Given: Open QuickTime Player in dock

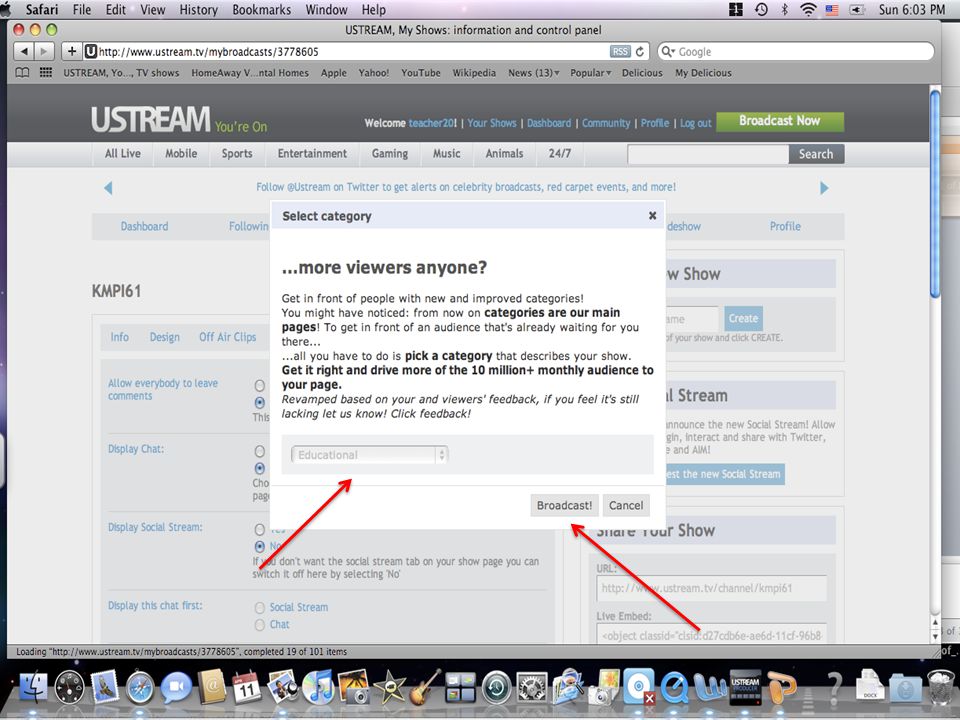Looking at the screenshot, I should pos(675,687).
